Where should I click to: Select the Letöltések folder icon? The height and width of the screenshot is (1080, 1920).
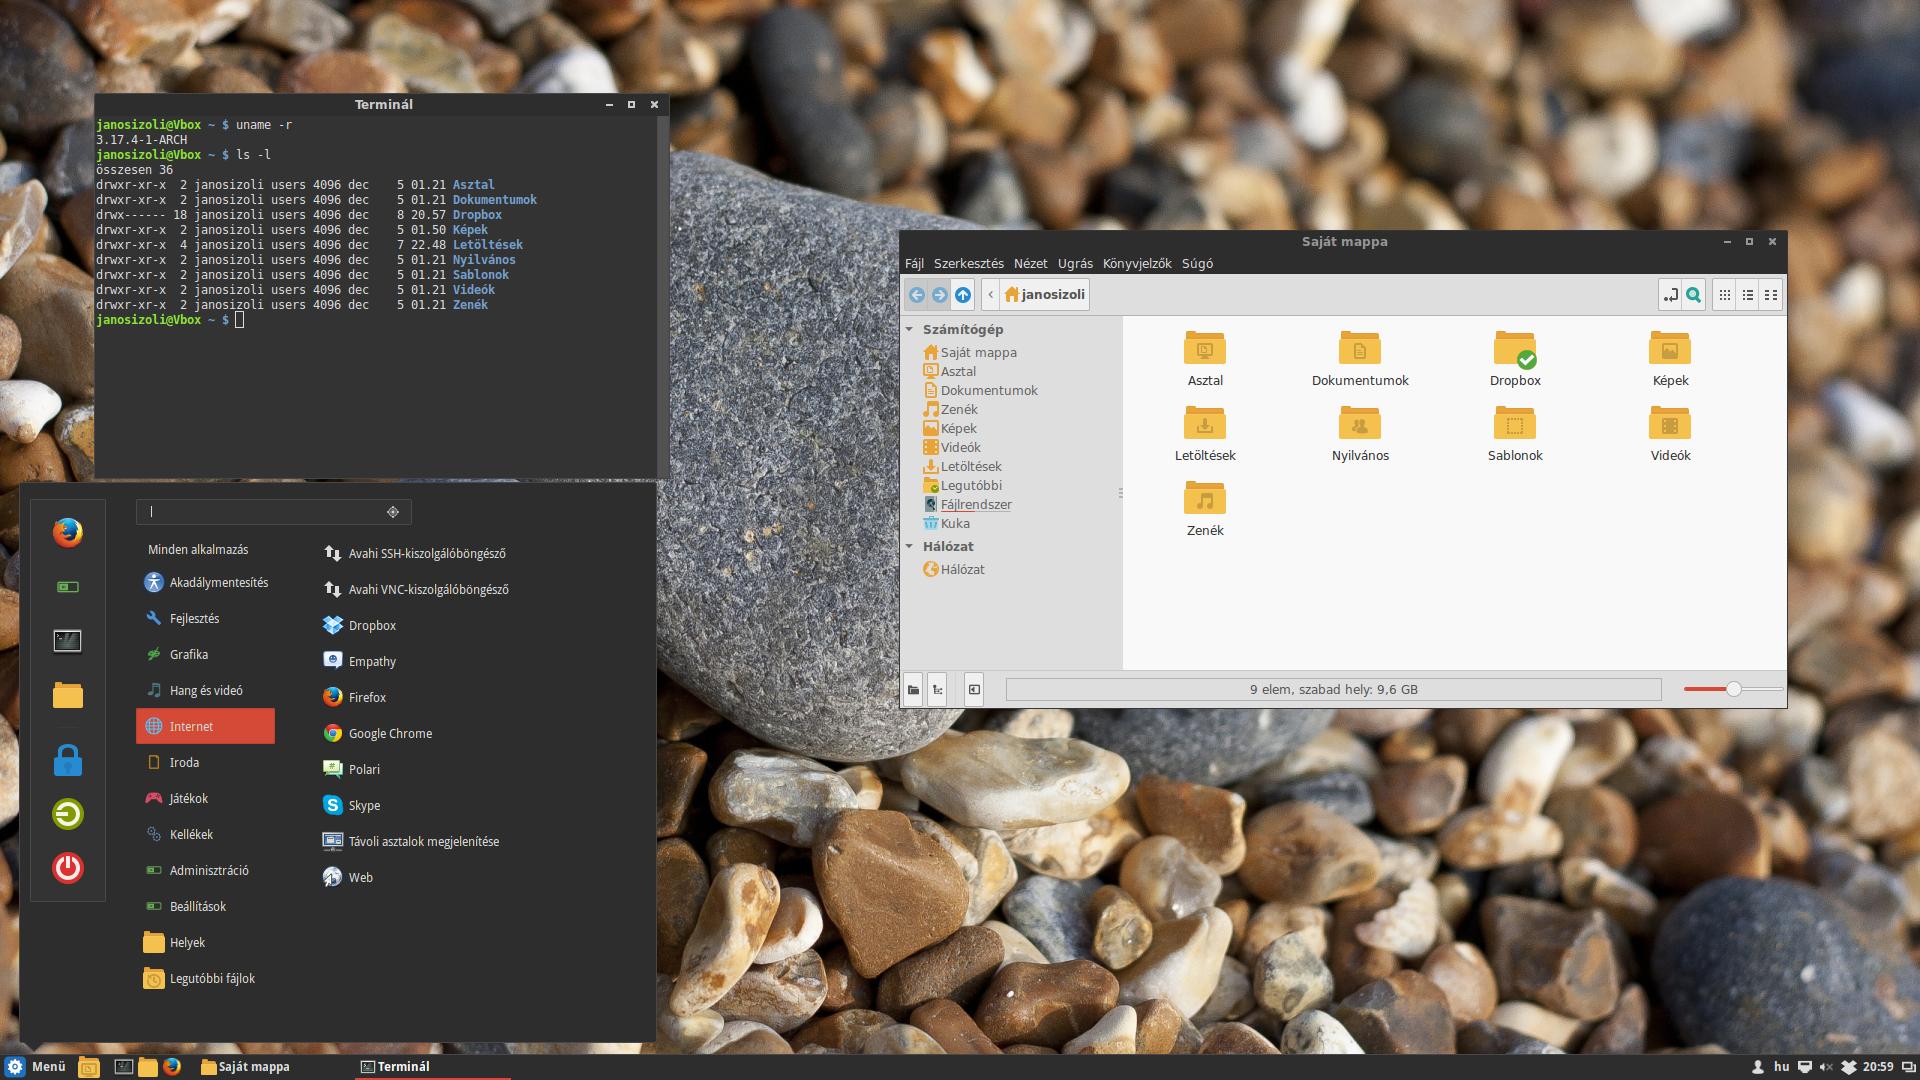click(1205, 425)
